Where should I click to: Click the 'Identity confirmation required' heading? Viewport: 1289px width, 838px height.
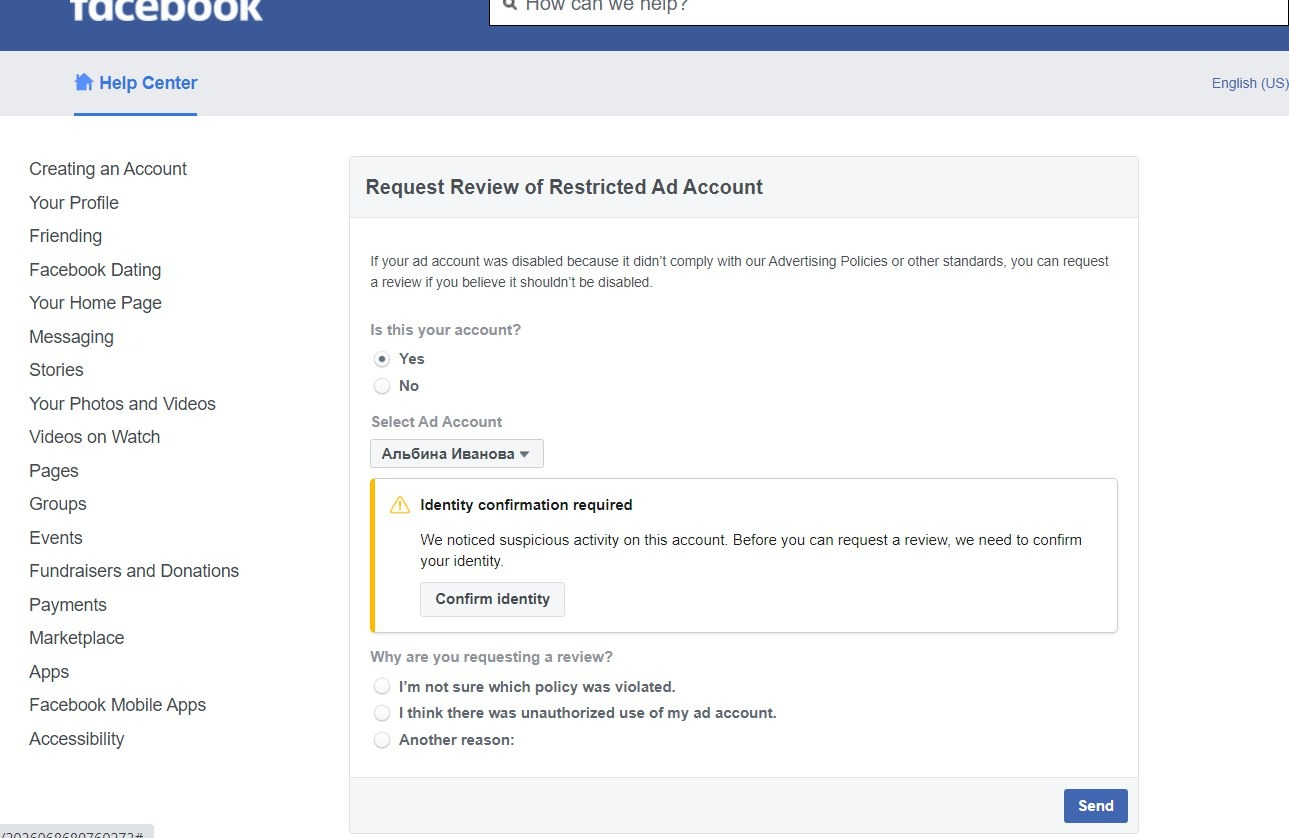[x=526, y=505]
